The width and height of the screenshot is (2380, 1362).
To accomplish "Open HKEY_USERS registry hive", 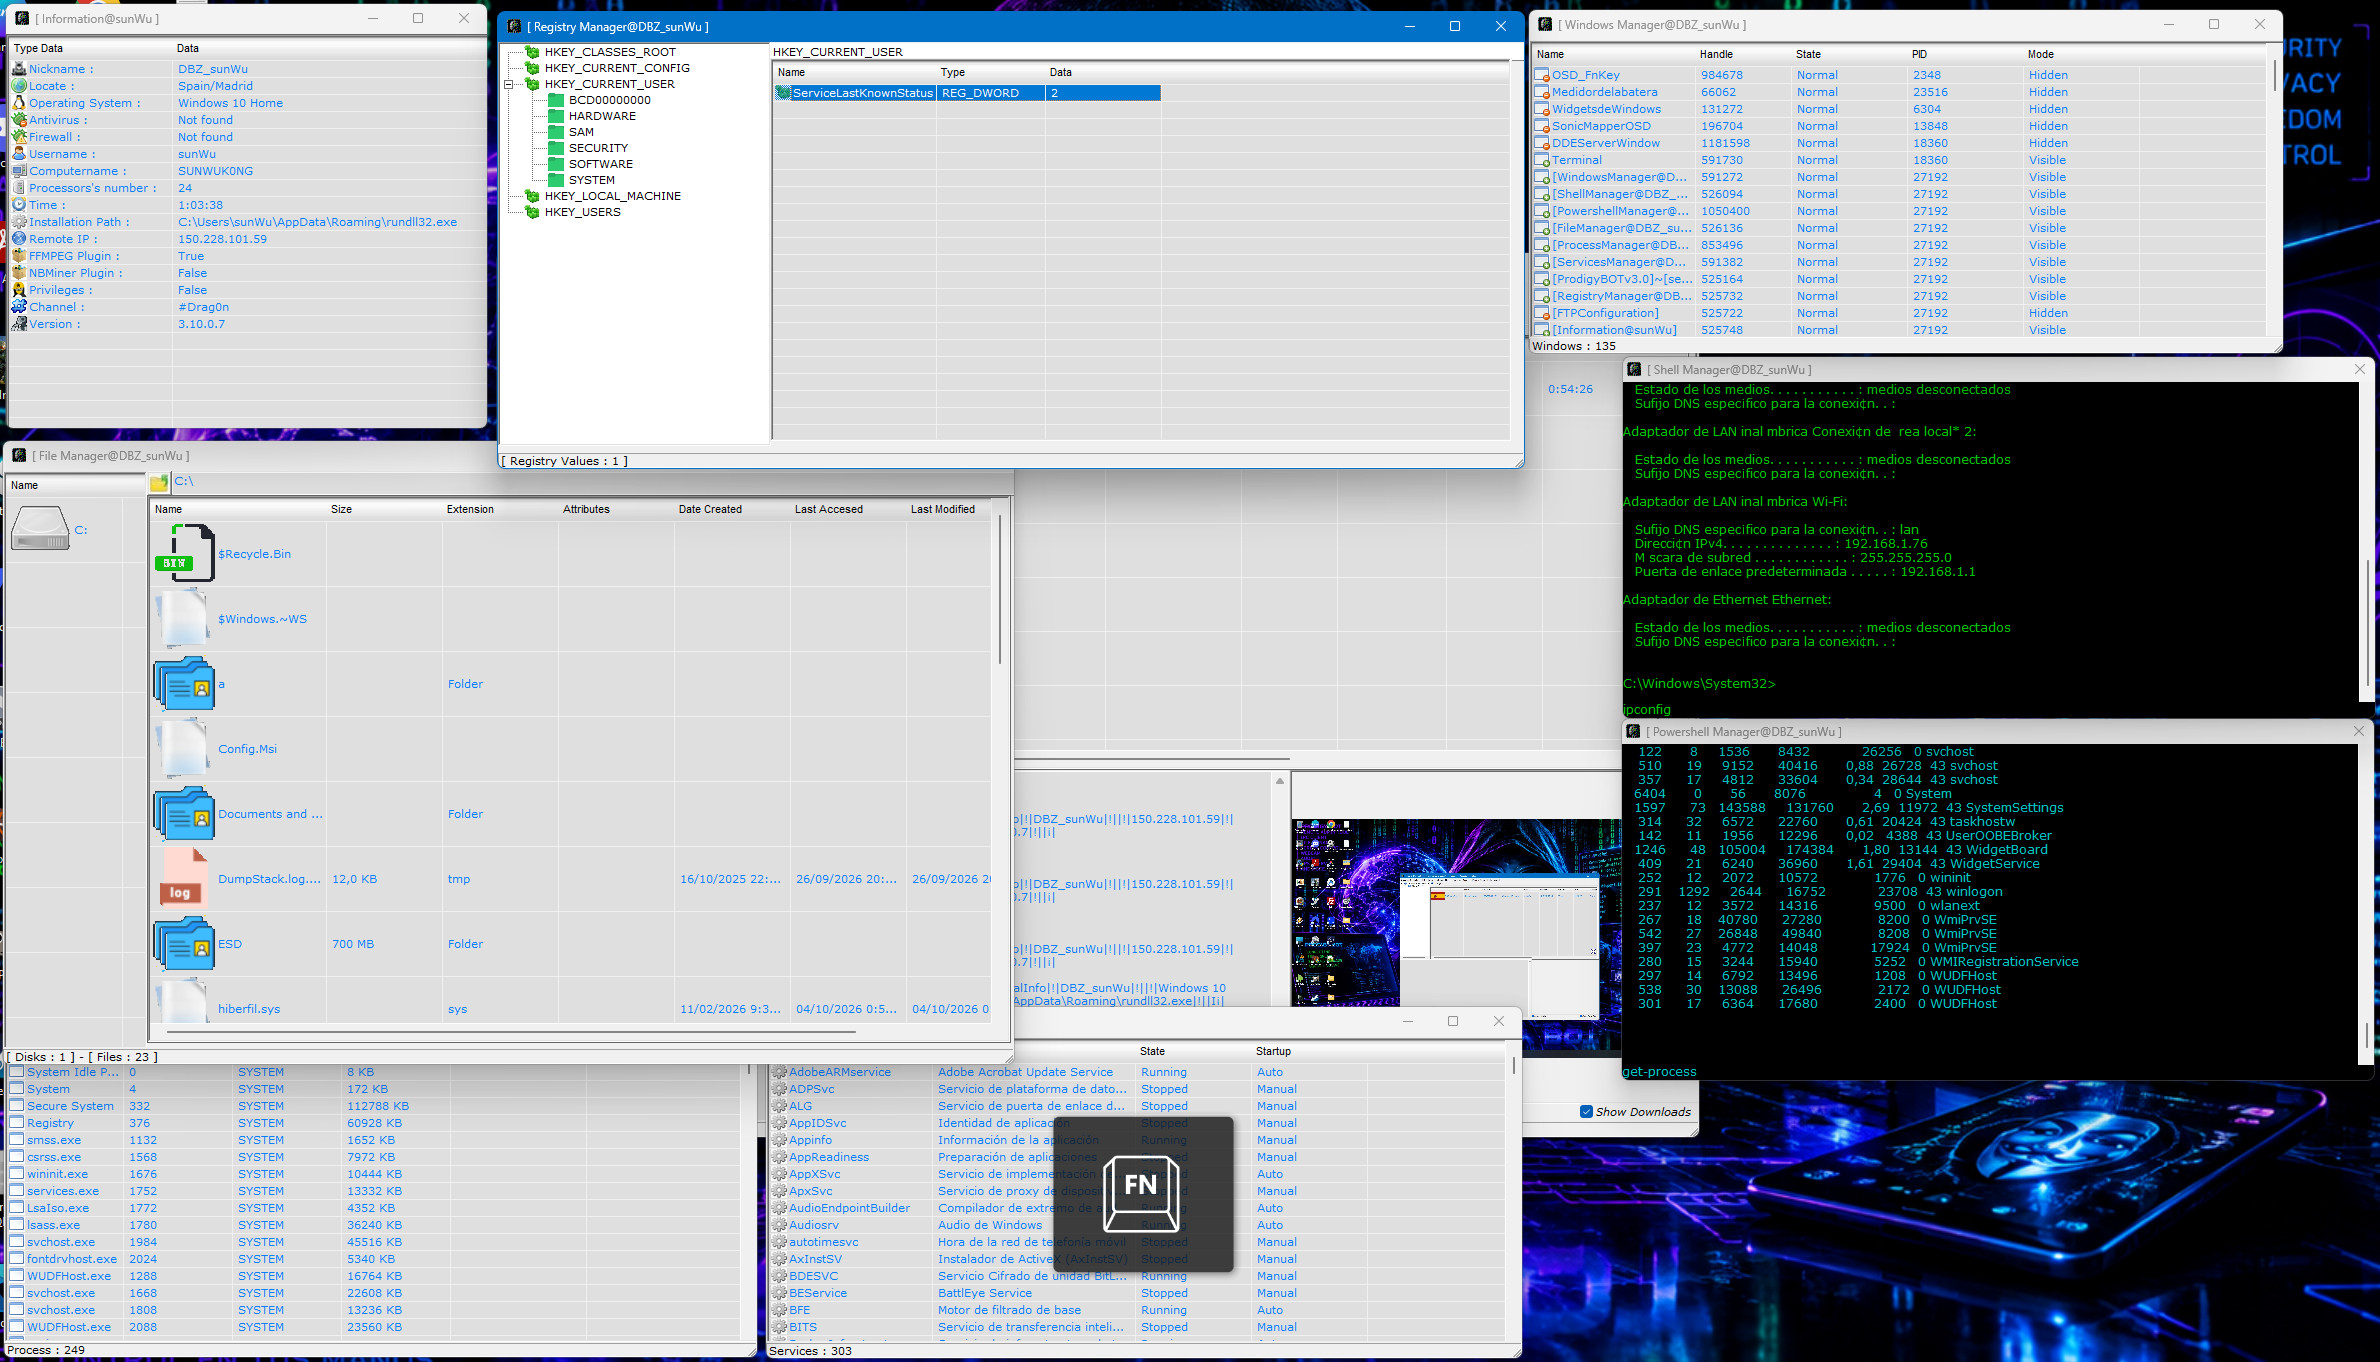I will (x=582, y=212).
